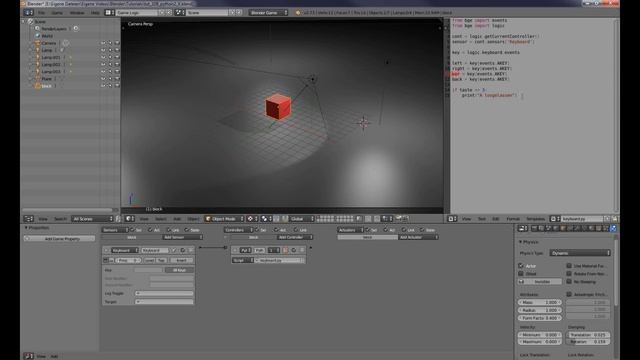Open the Format menu in text editor
This screenshot has width=640, height=360.
513,219
